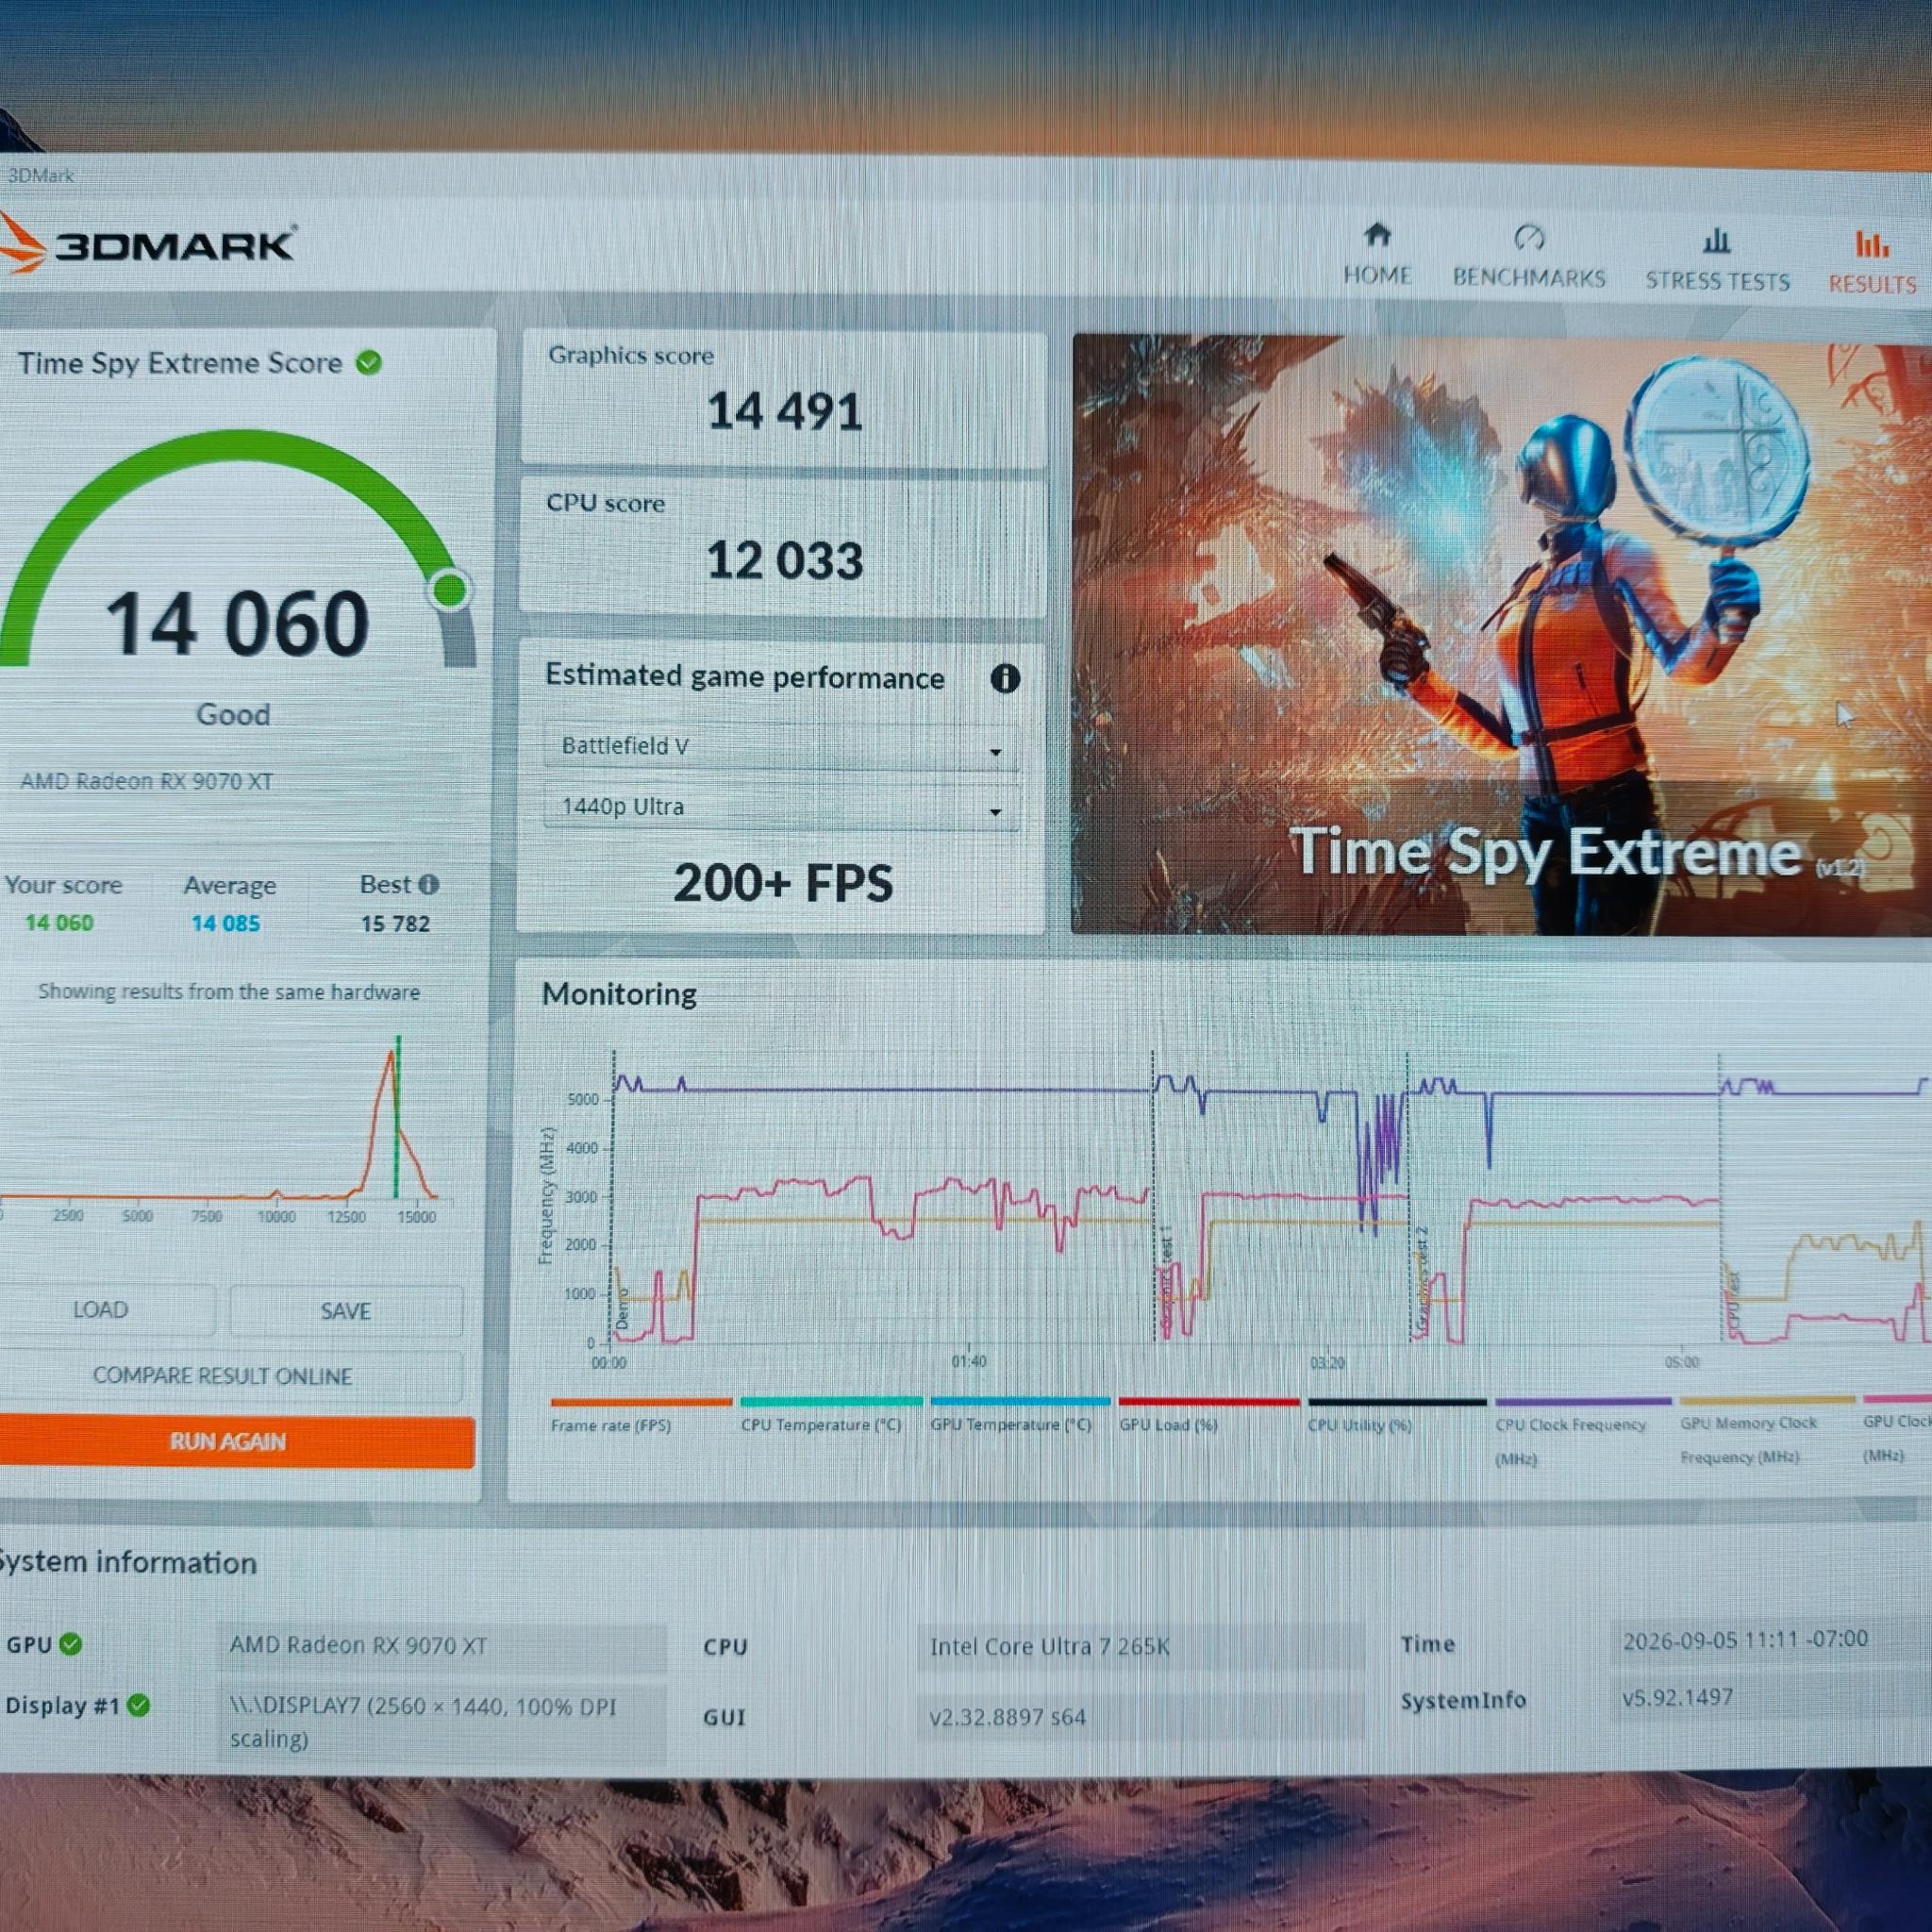Toggle the GPU Load (%) legend series
This screenshot has height=1932, width=1932.
(x=1209, y=1415)
